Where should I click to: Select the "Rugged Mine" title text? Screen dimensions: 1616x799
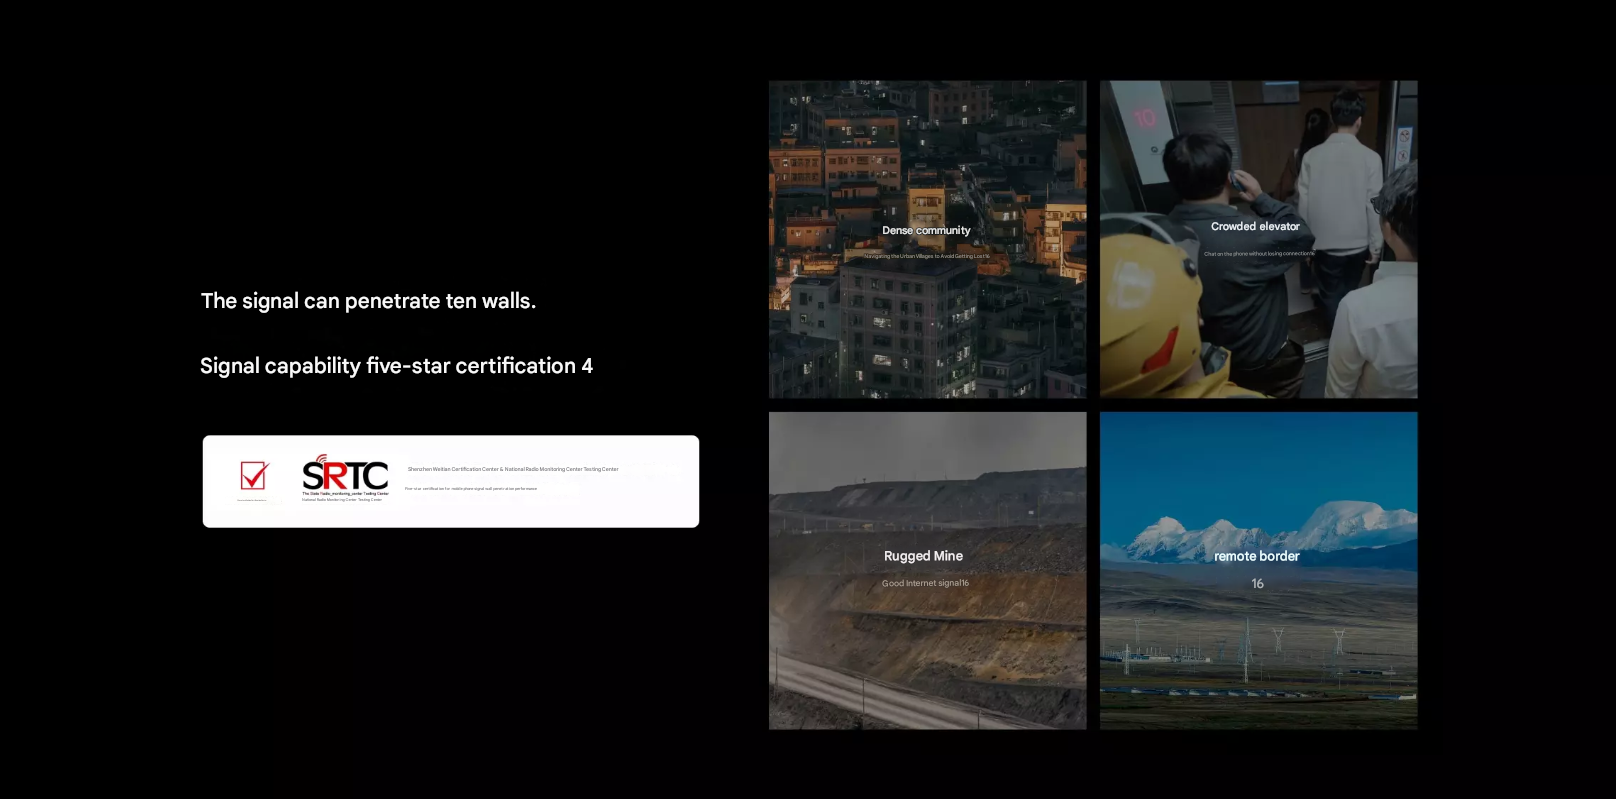coord(923,556)
